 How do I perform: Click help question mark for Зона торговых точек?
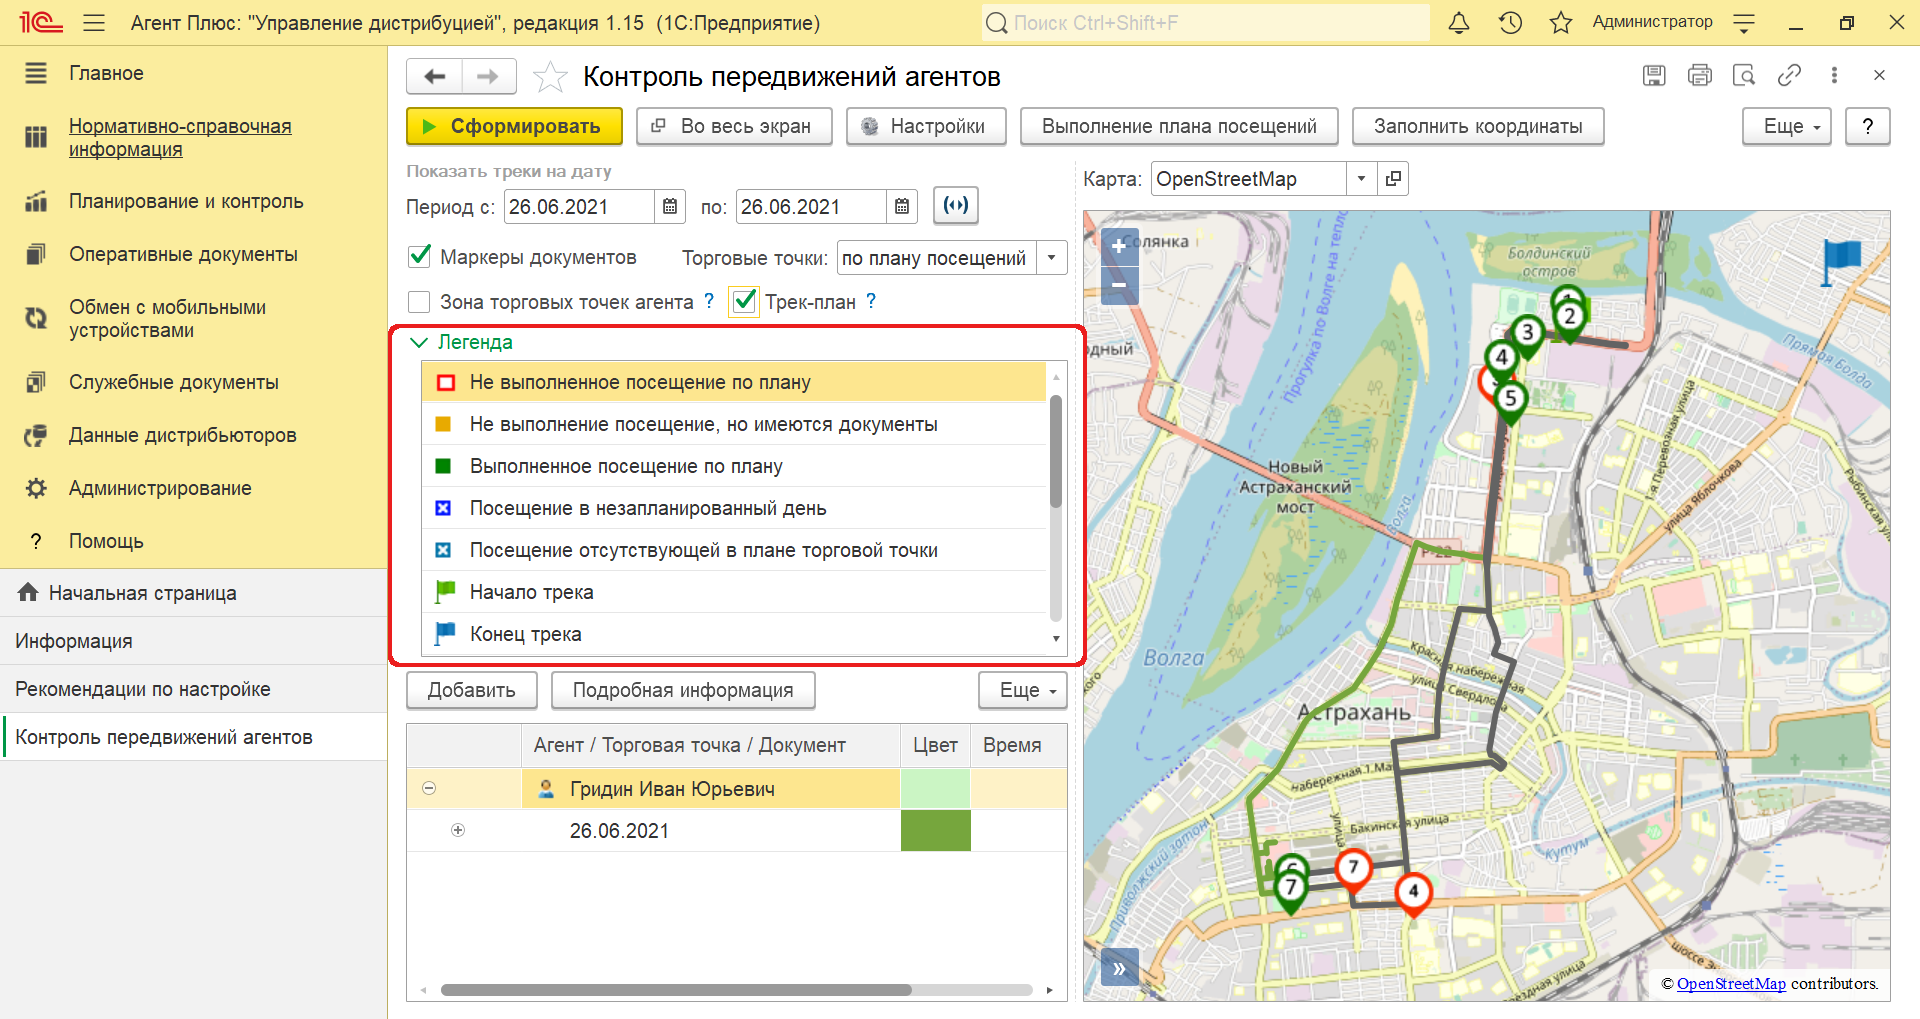coord(709,301)
